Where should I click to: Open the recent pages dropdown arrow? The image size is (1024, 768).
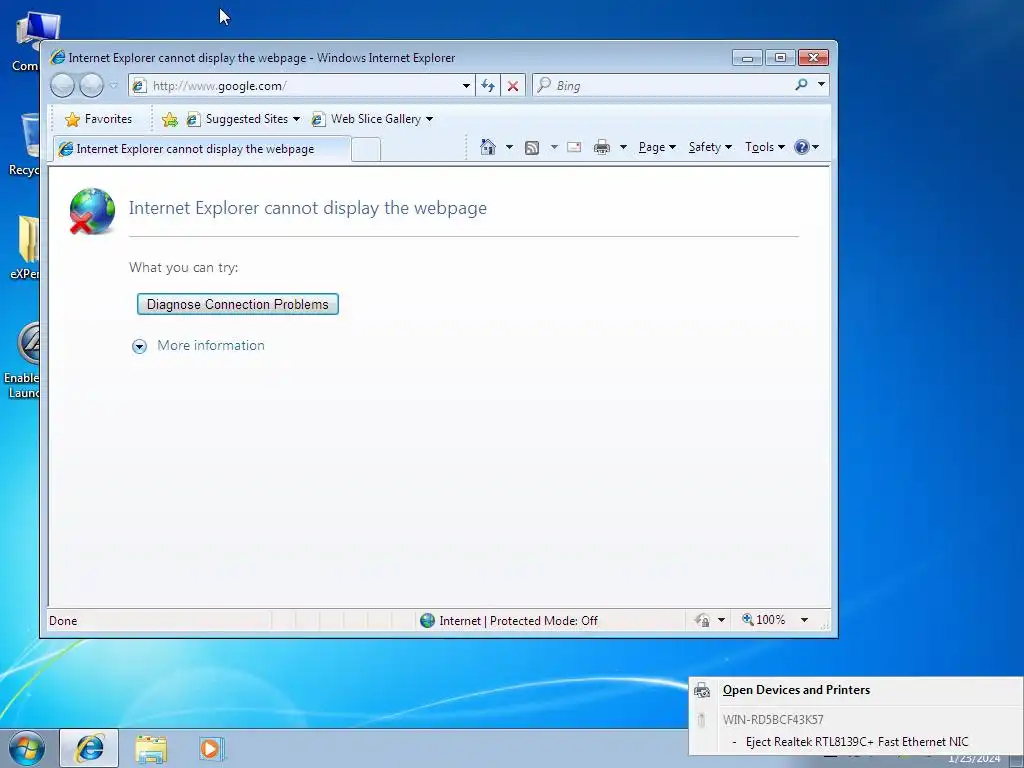click(x=114, y=86)
